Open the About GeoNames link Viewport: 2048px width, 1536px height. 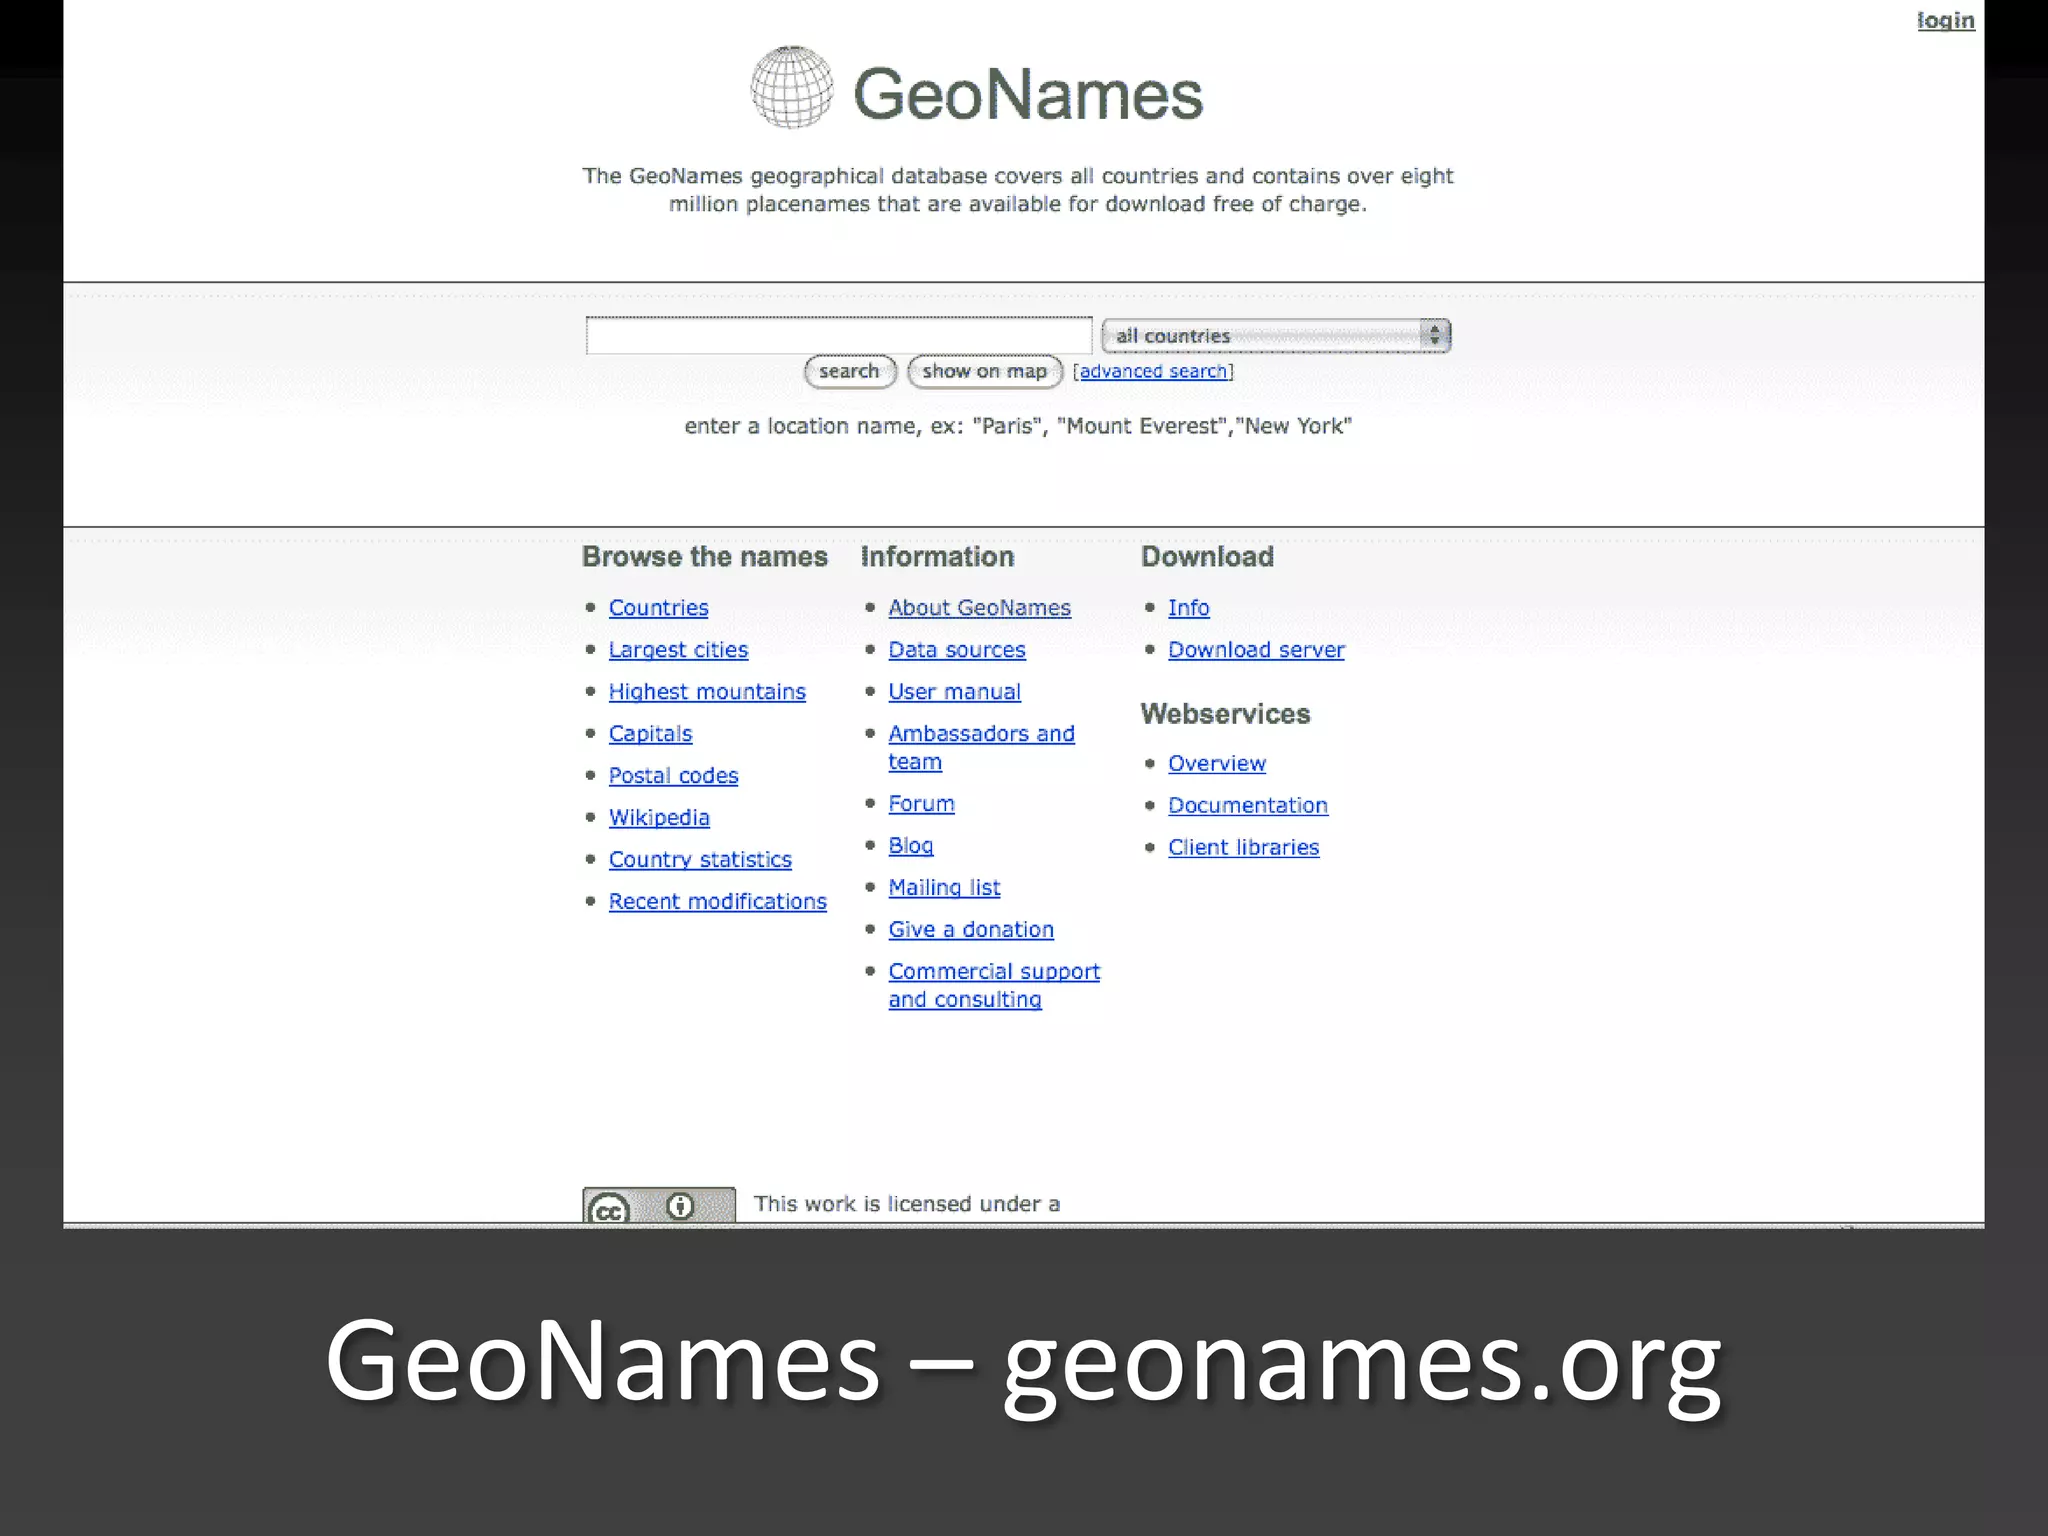979,608
